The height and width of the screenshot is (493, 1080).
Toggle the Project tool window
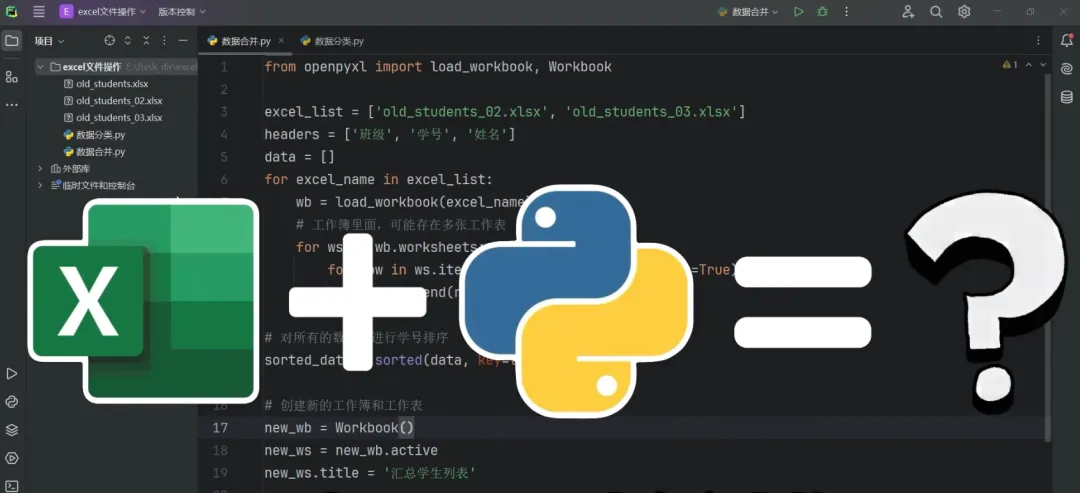point(12,41)
